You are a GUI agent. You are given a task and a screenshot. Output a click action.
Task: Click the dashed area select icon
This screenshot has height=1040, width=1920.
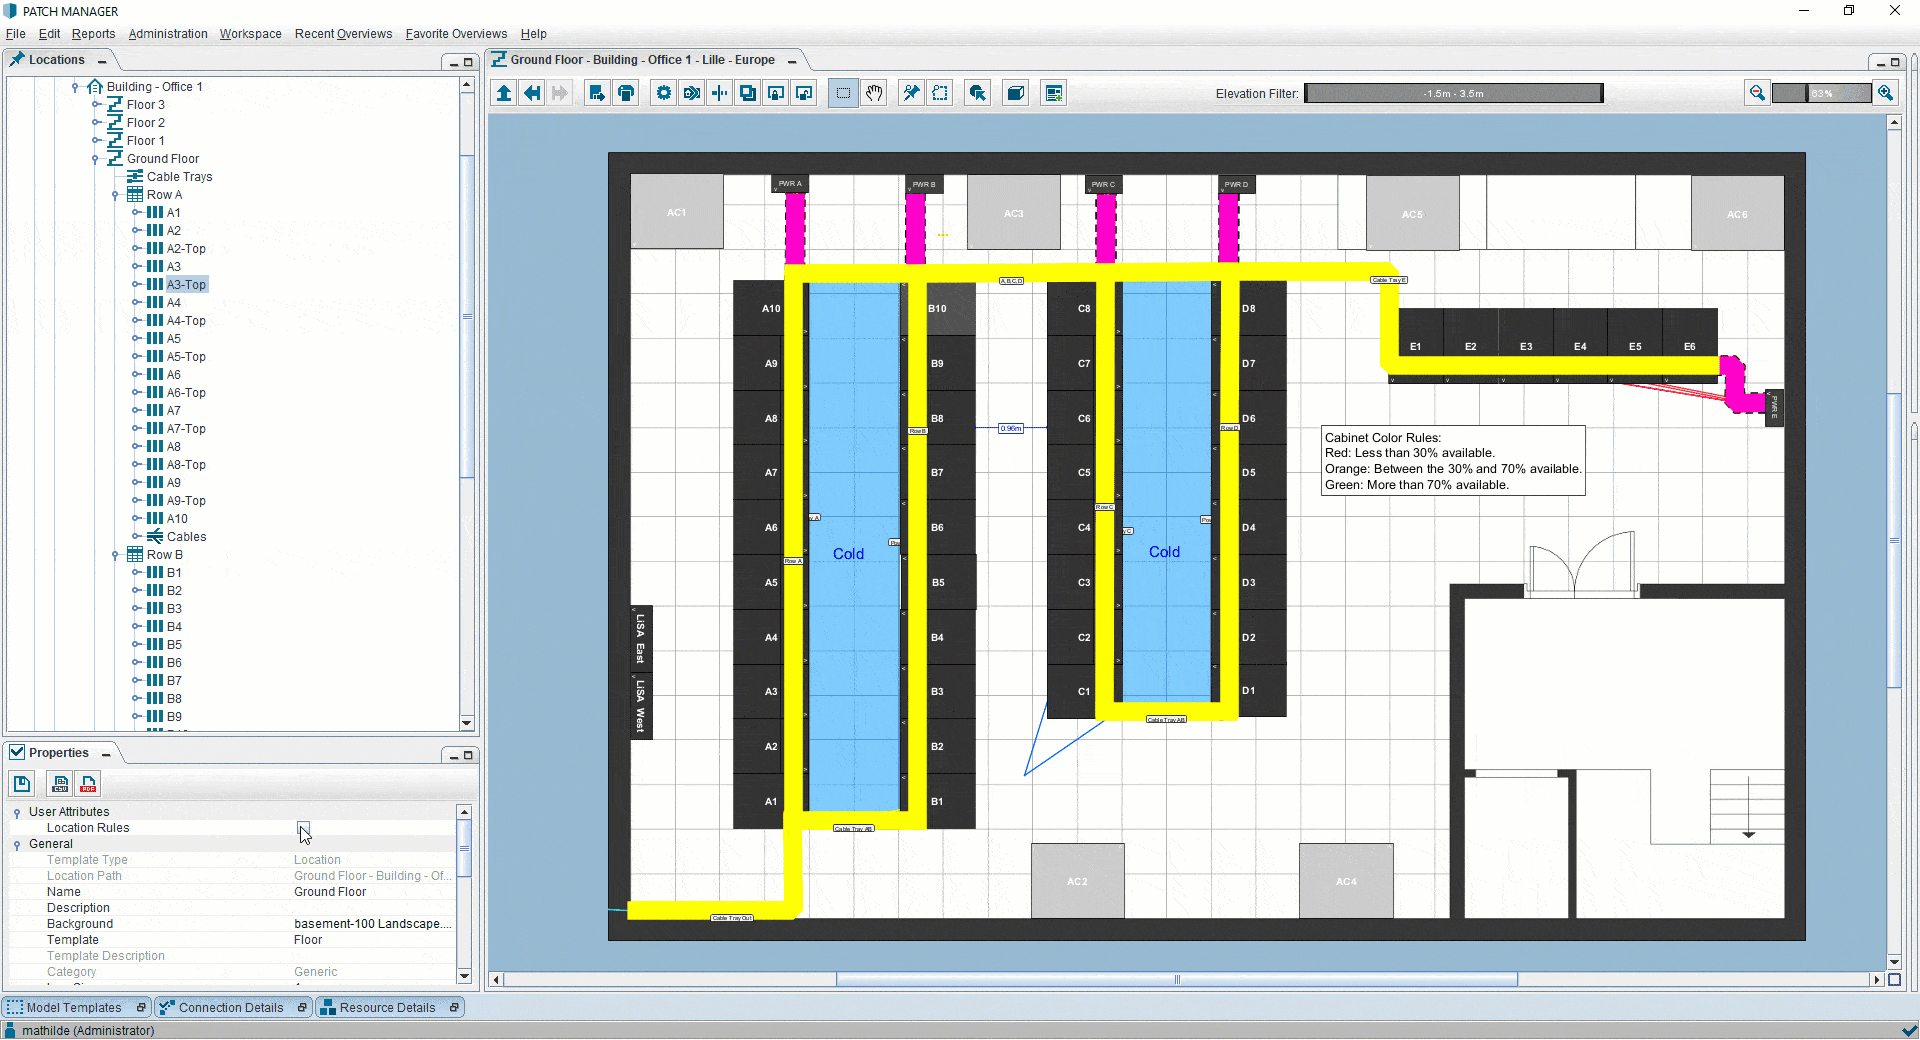coord(940,93)
